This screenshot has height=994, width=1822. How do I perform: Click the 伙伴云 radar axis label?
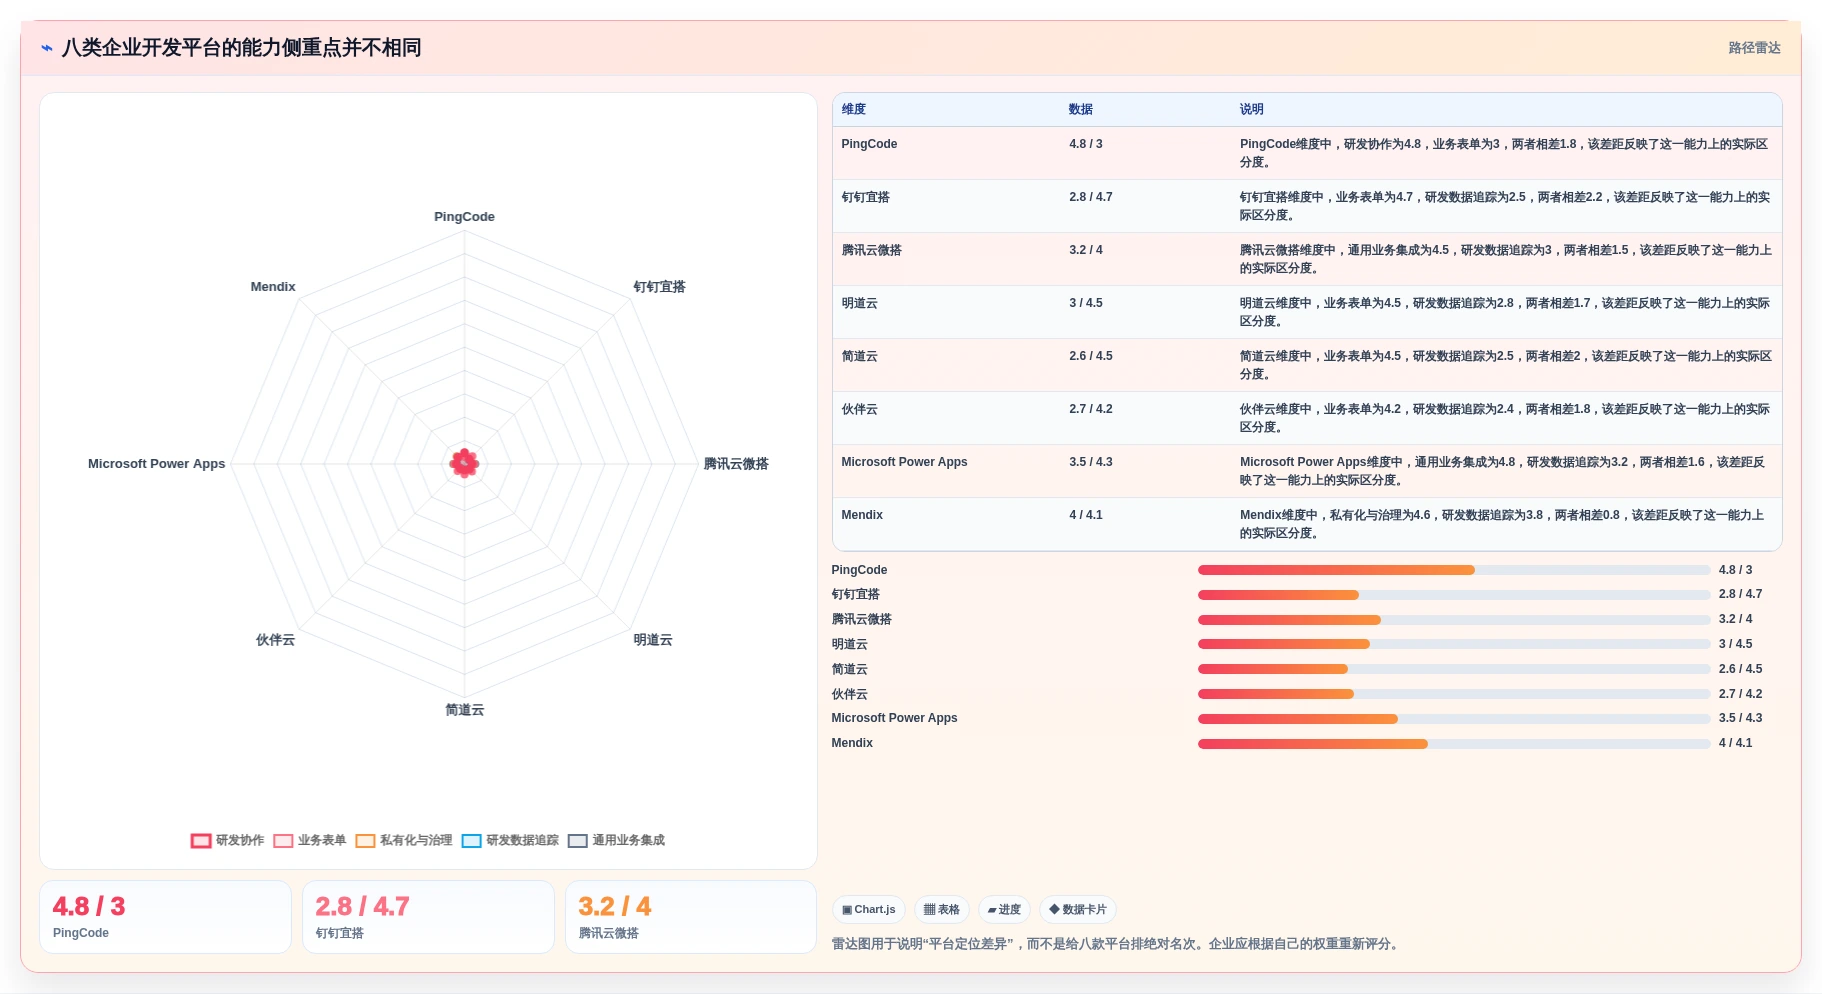coord(275,640)
